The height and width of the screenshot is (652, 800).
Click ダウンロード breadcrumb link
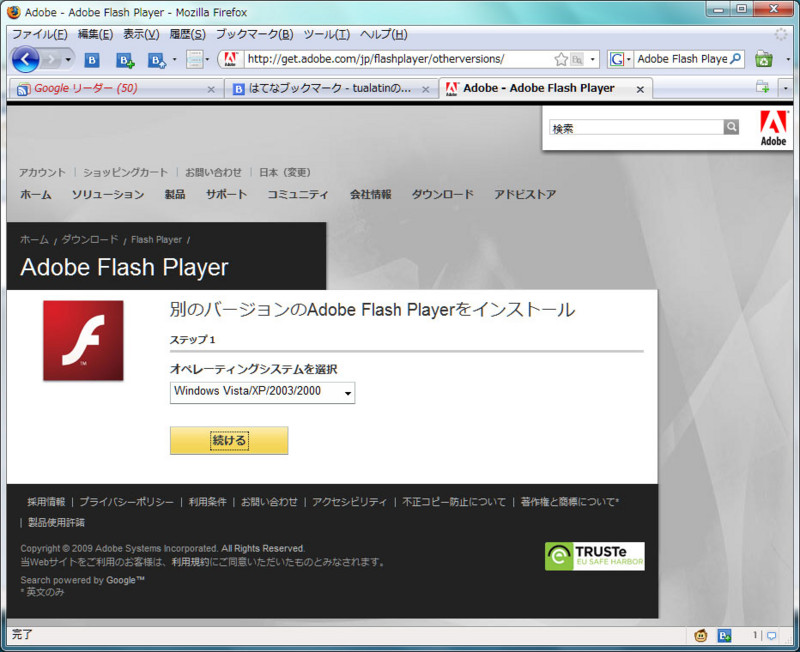(90, 239)
